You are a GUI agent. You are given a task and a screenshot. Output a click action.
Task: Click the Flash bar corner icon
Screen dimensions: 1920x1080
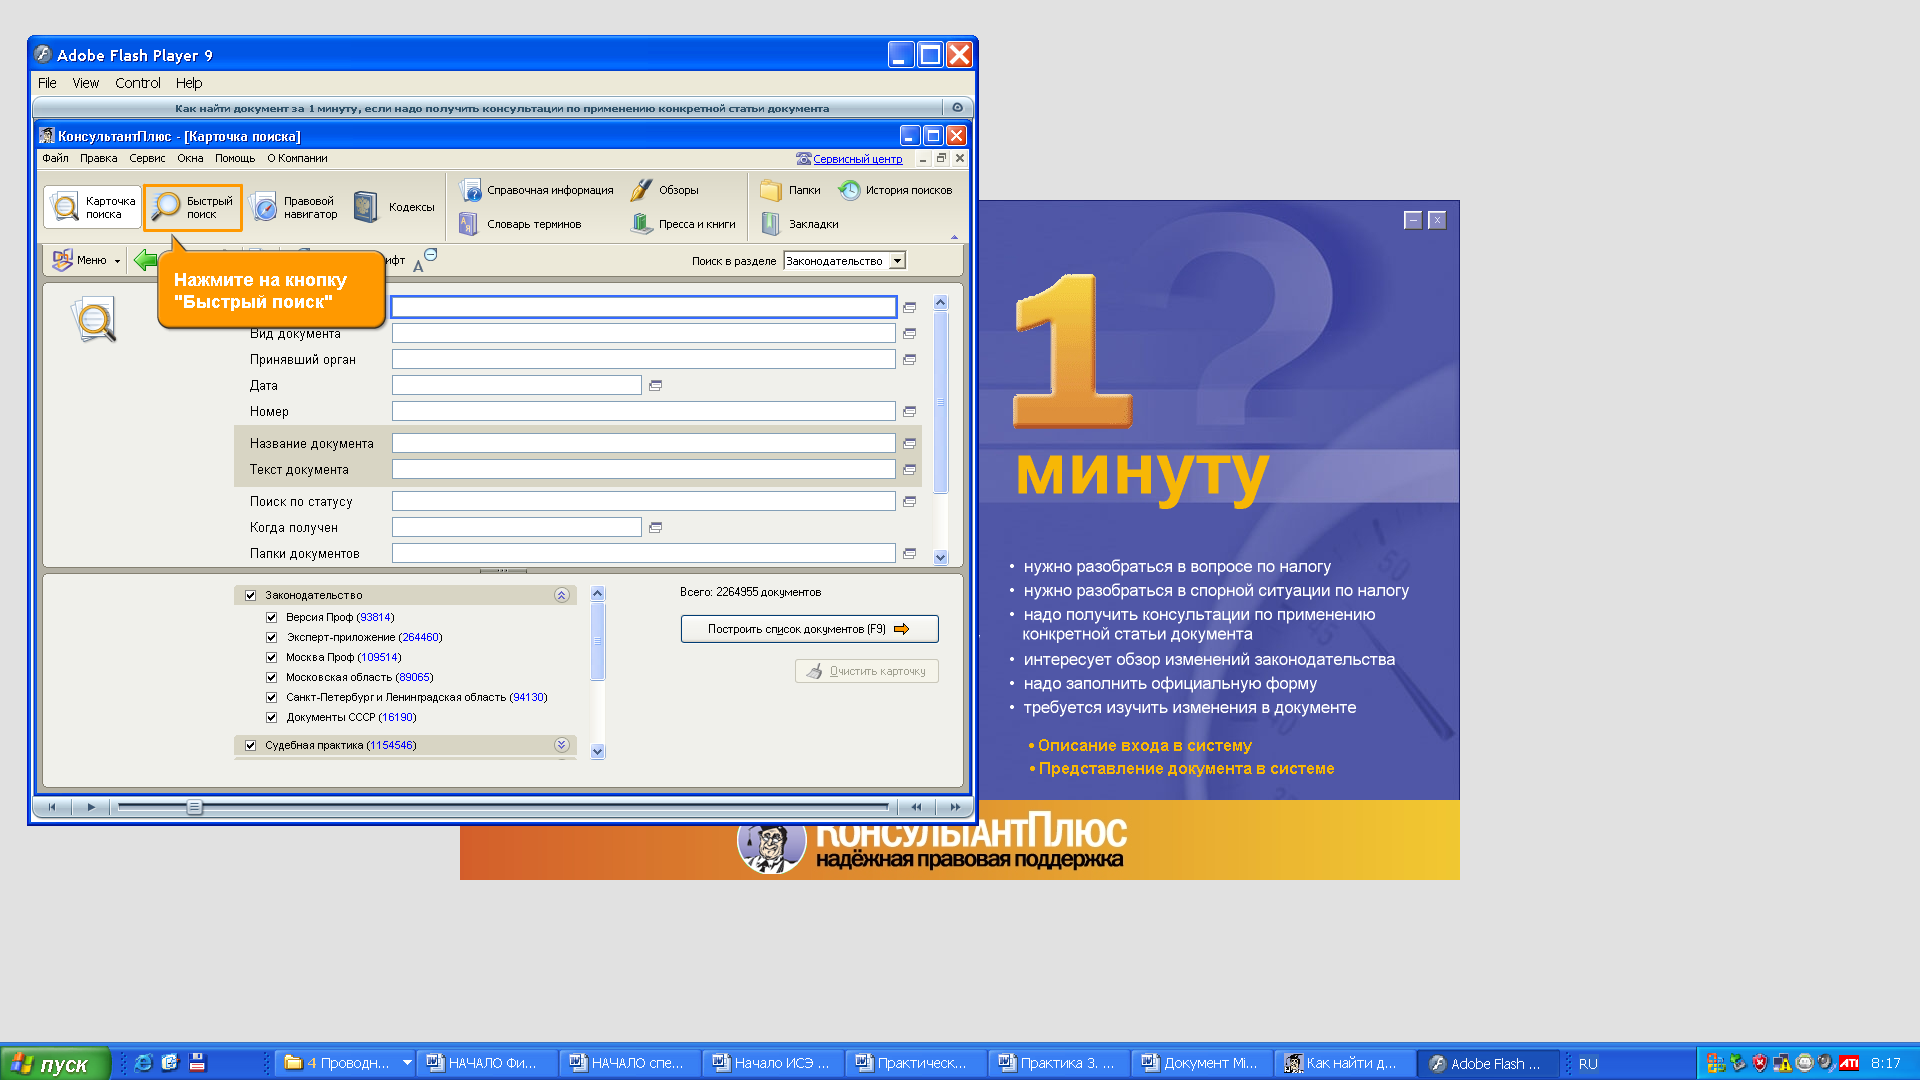coord(957,108)
